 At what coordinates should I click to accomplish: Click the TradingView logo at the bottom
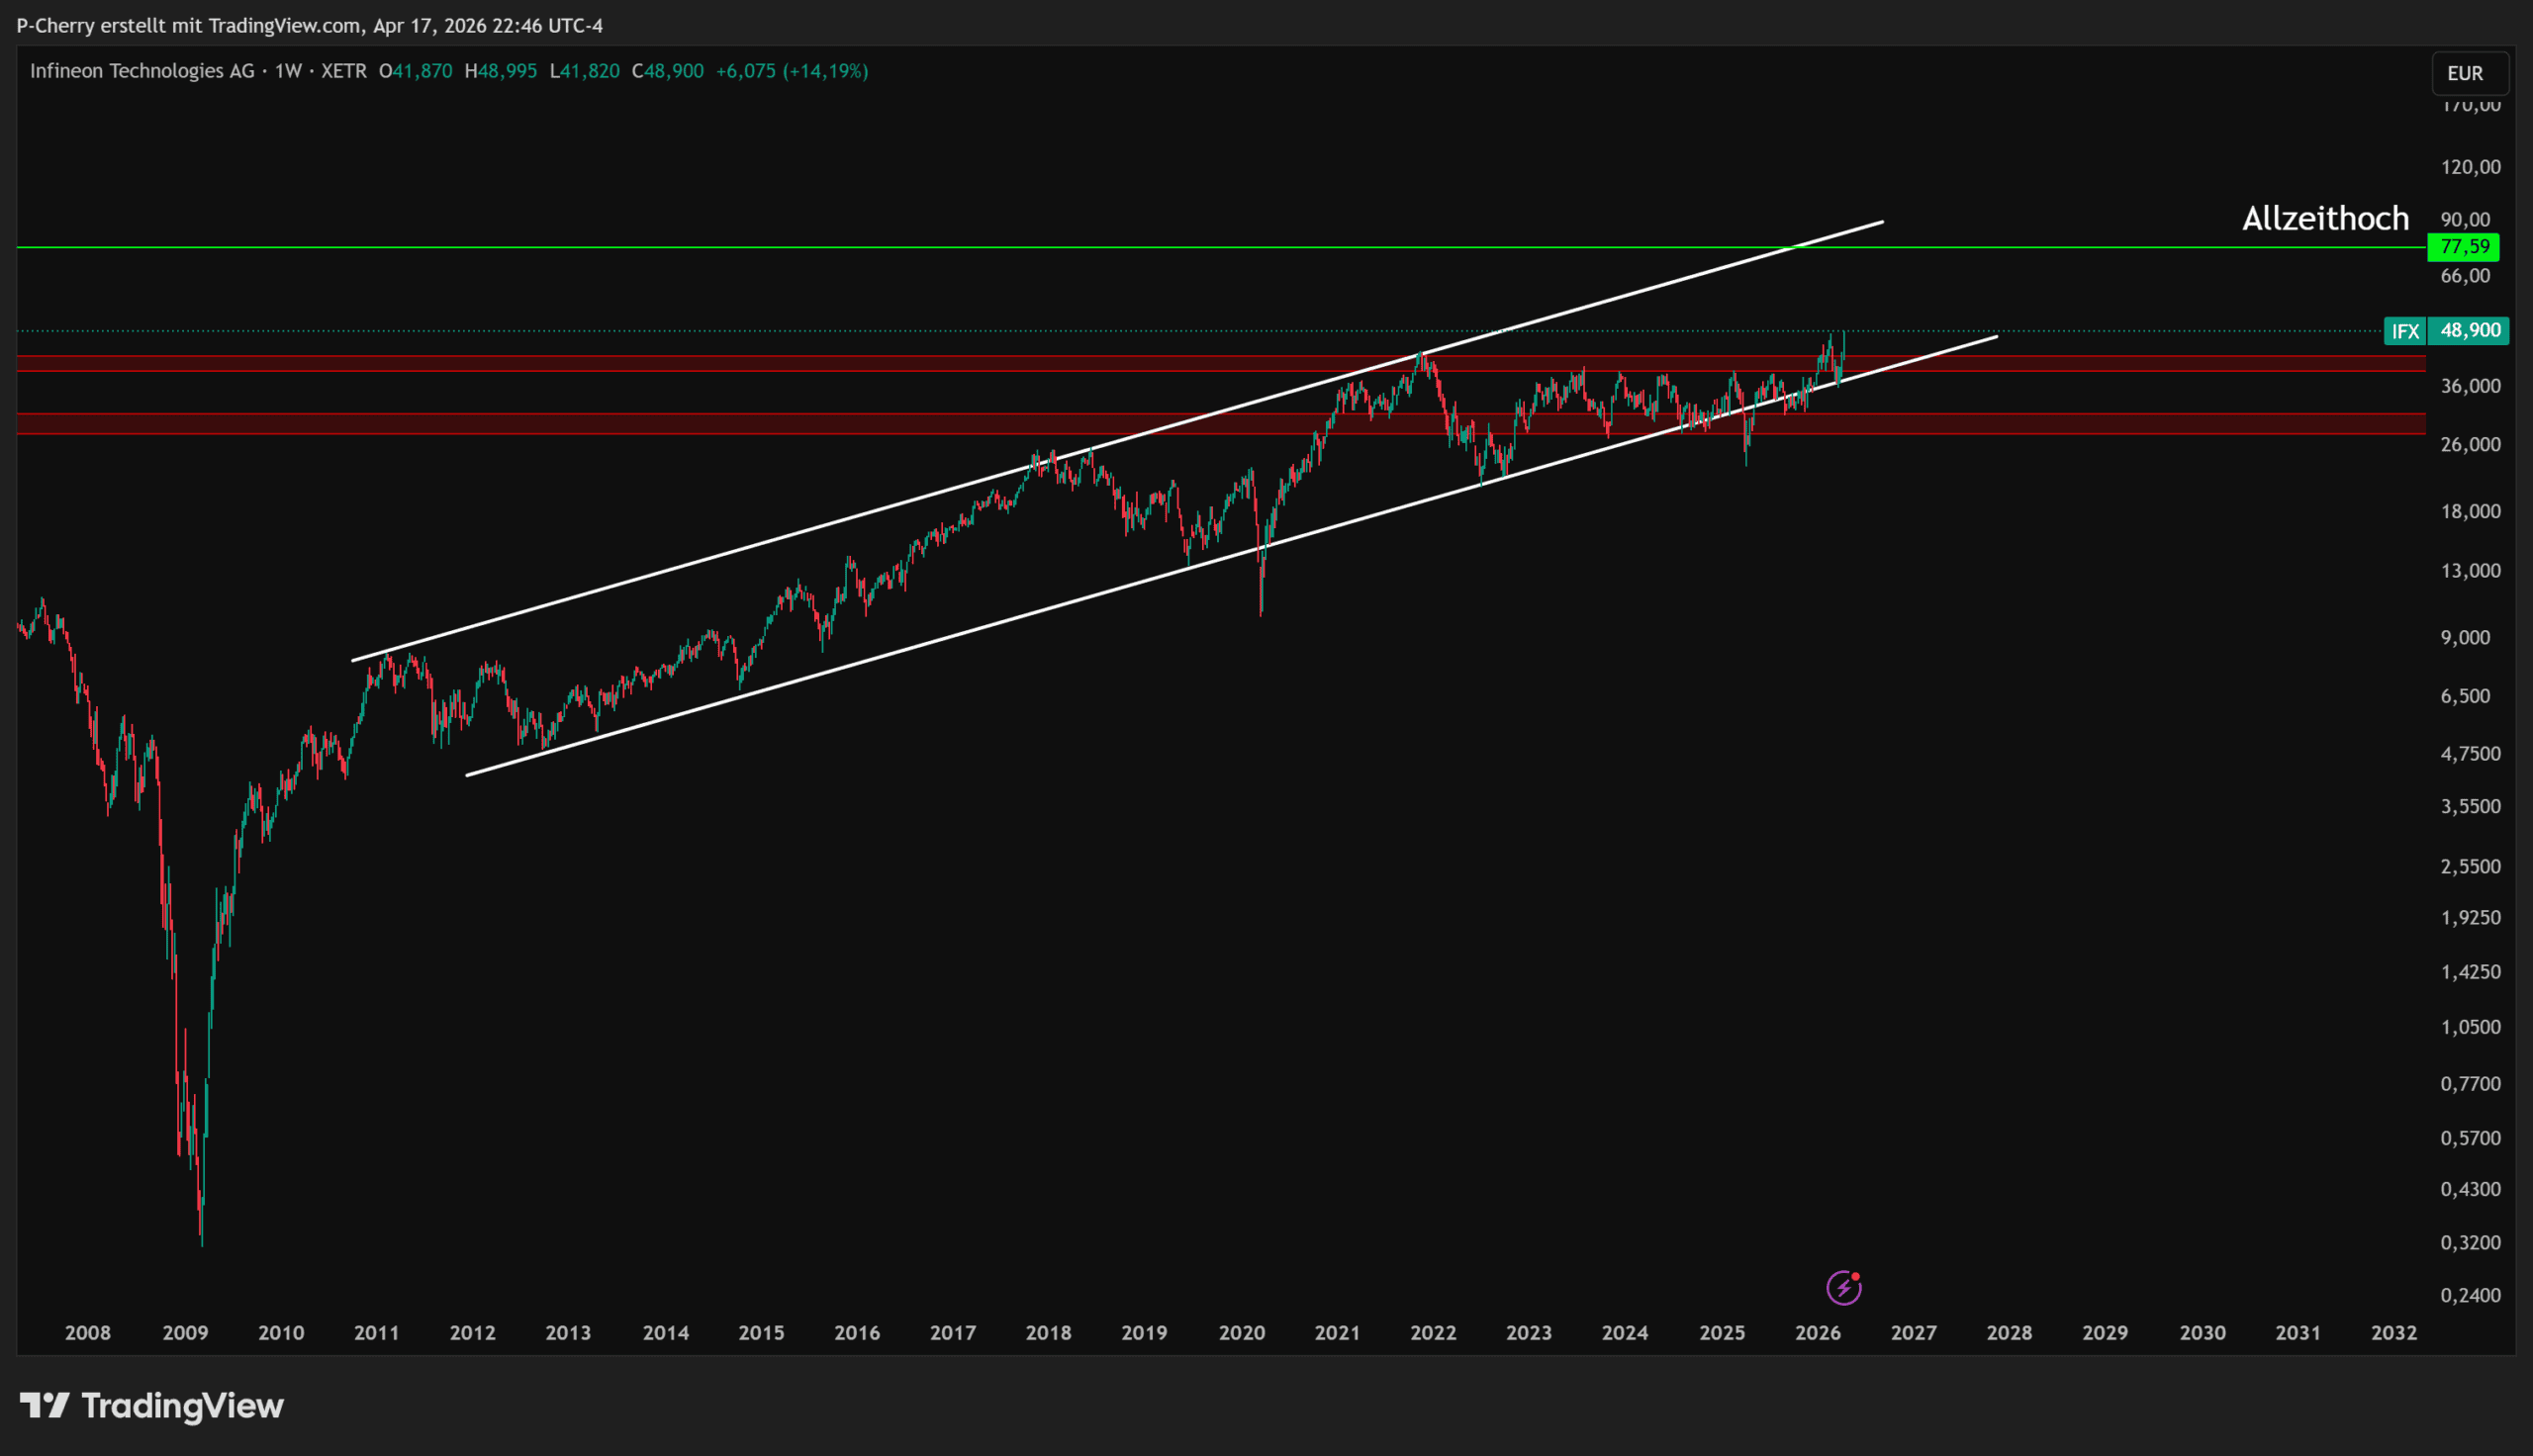click(x=152, y=1405)
